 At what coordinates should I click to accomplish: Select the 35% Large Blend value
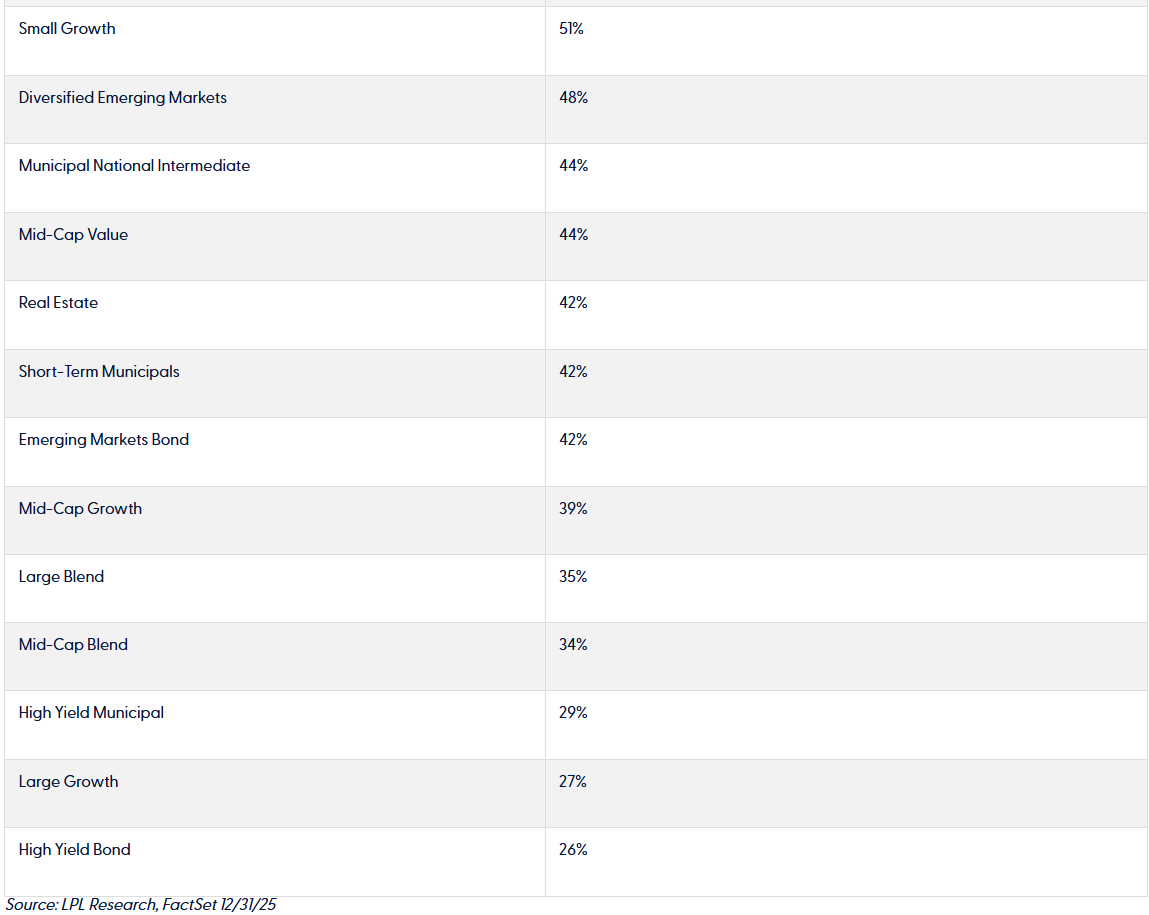pos(573,577)
